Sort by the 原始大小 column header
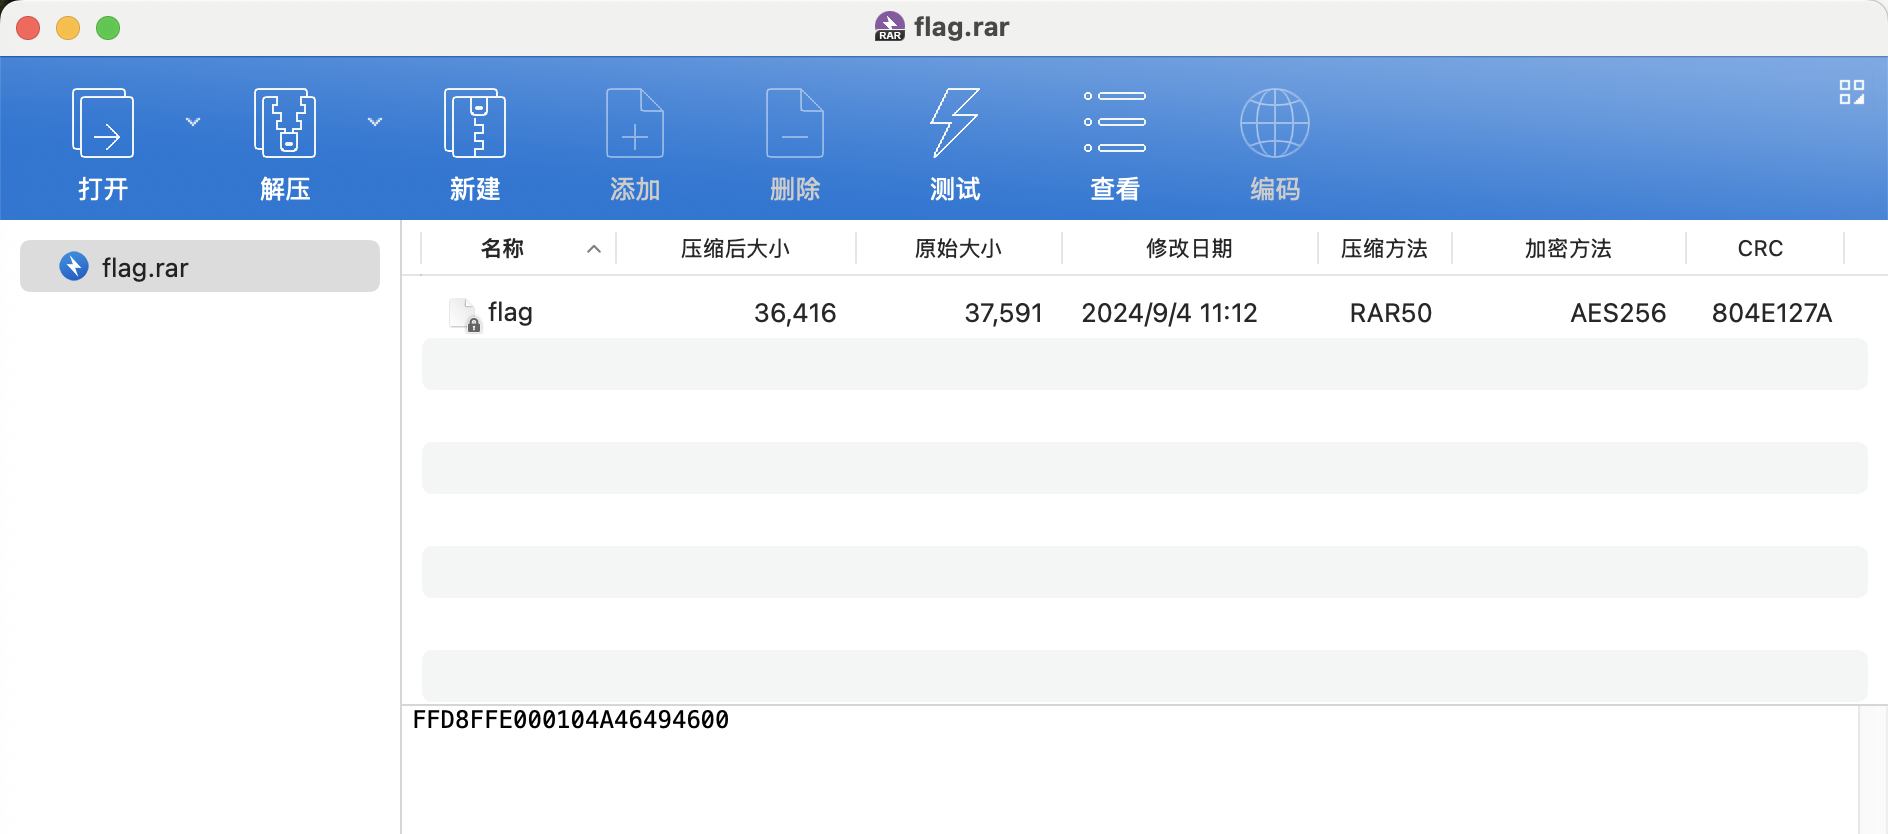 pyautogui.click(x=959, y=248)
